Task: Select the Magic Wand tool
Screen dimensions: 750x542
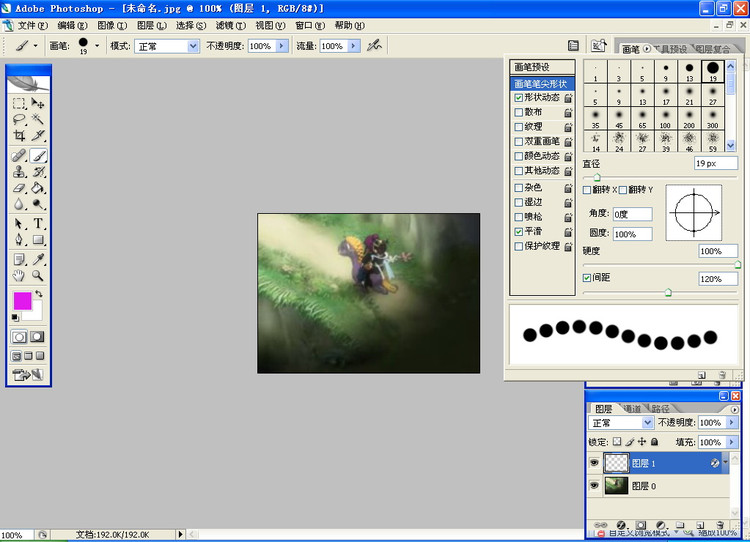Action: coord(38,119)
